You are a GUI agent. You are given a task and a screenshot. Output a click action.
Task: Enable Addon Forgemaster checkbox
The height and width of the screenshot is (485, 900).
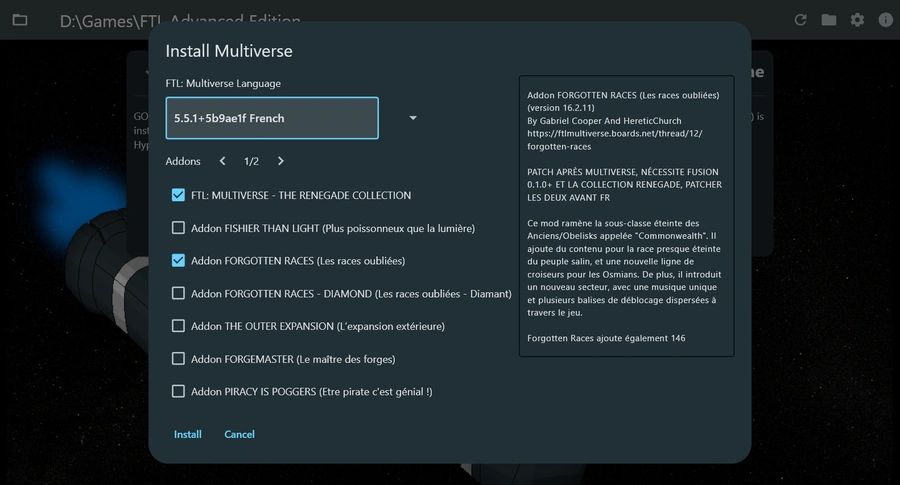pyautogui.click(x=179, y=359)
